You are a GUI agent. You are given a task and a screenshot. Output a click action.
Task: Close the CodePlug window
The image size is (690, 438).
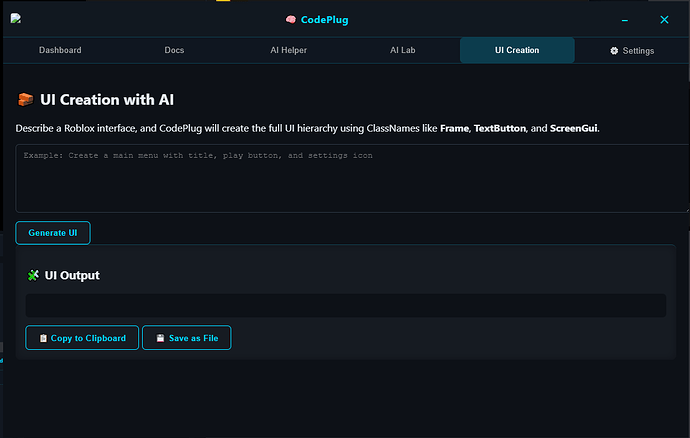[x=664, y=20]
